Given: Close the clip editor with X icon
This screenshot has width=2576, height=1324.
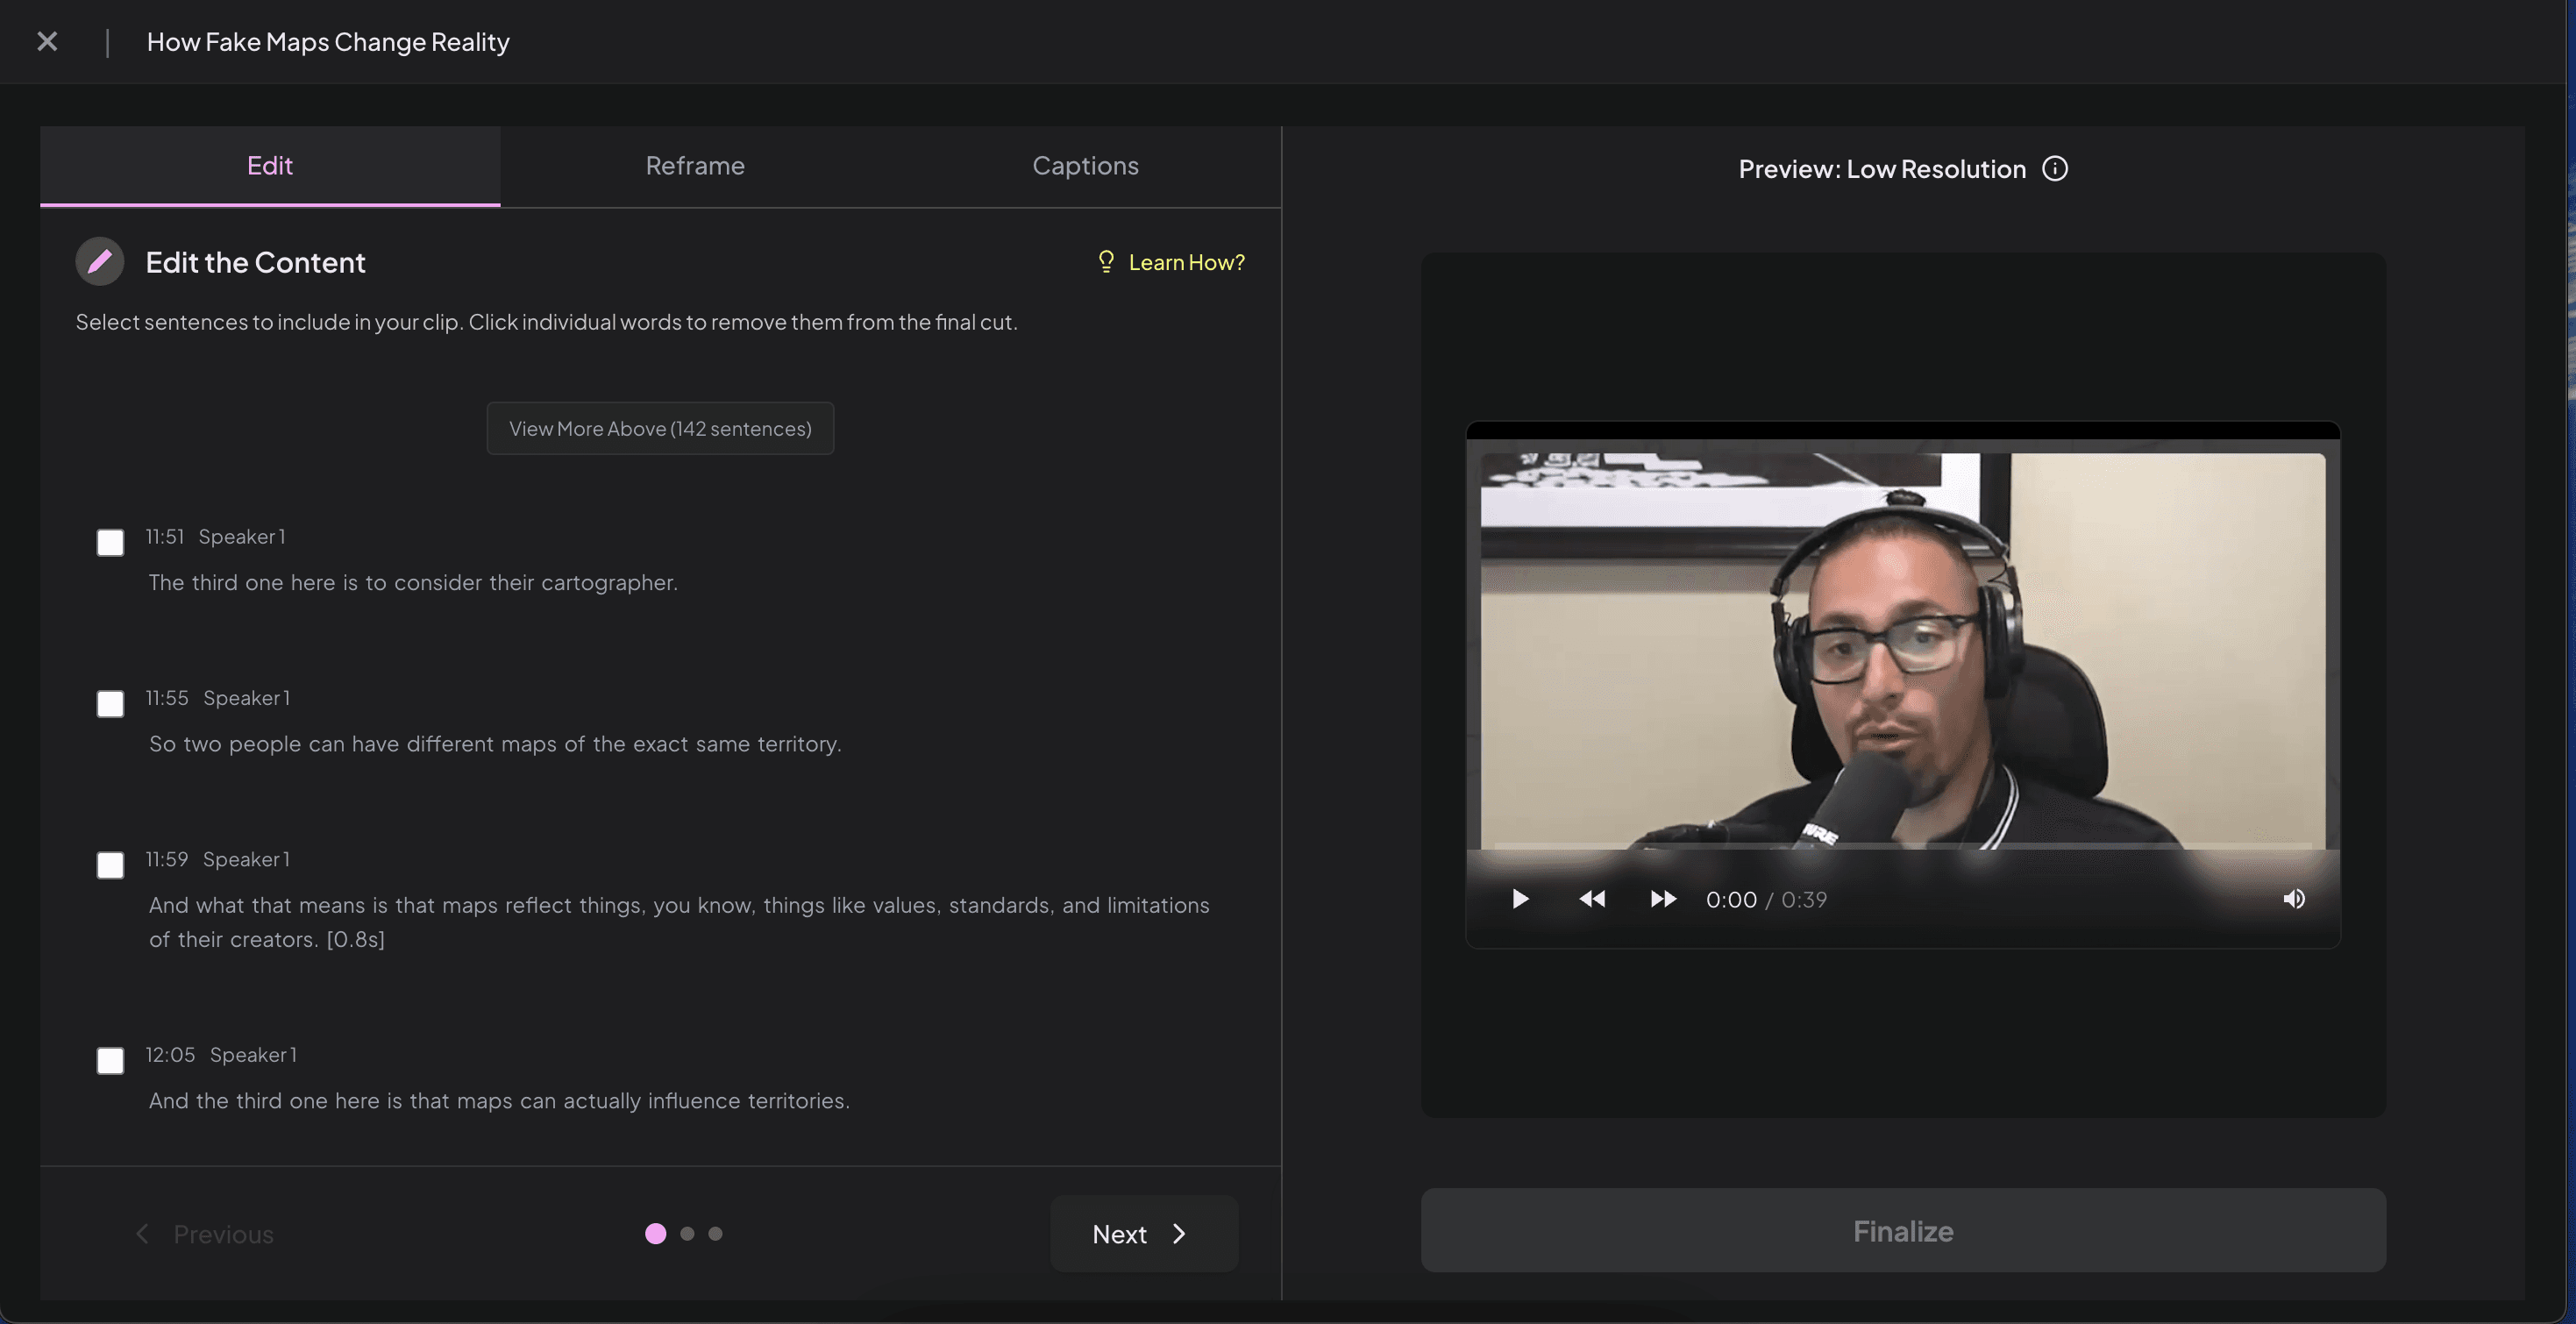Looking at the screenshot, I should (47, 41).
